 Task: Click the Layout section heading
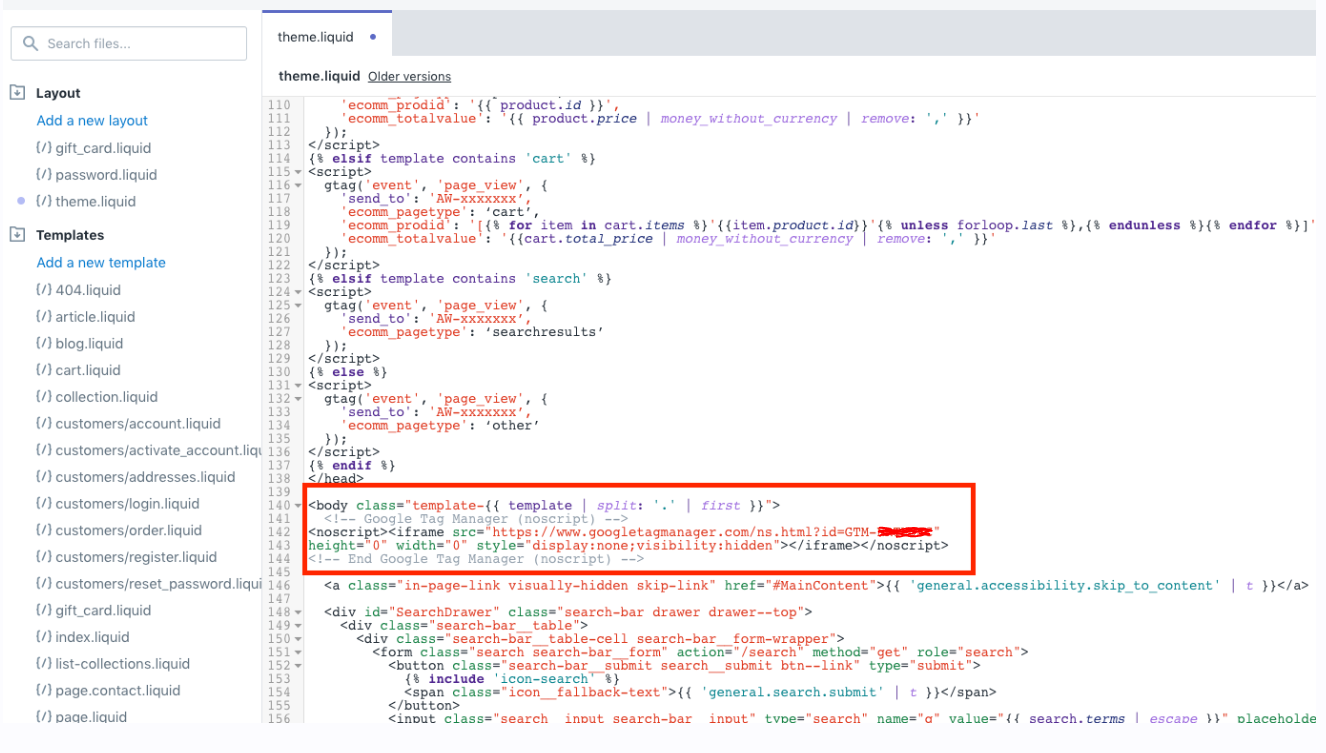[x=58, y=93]
